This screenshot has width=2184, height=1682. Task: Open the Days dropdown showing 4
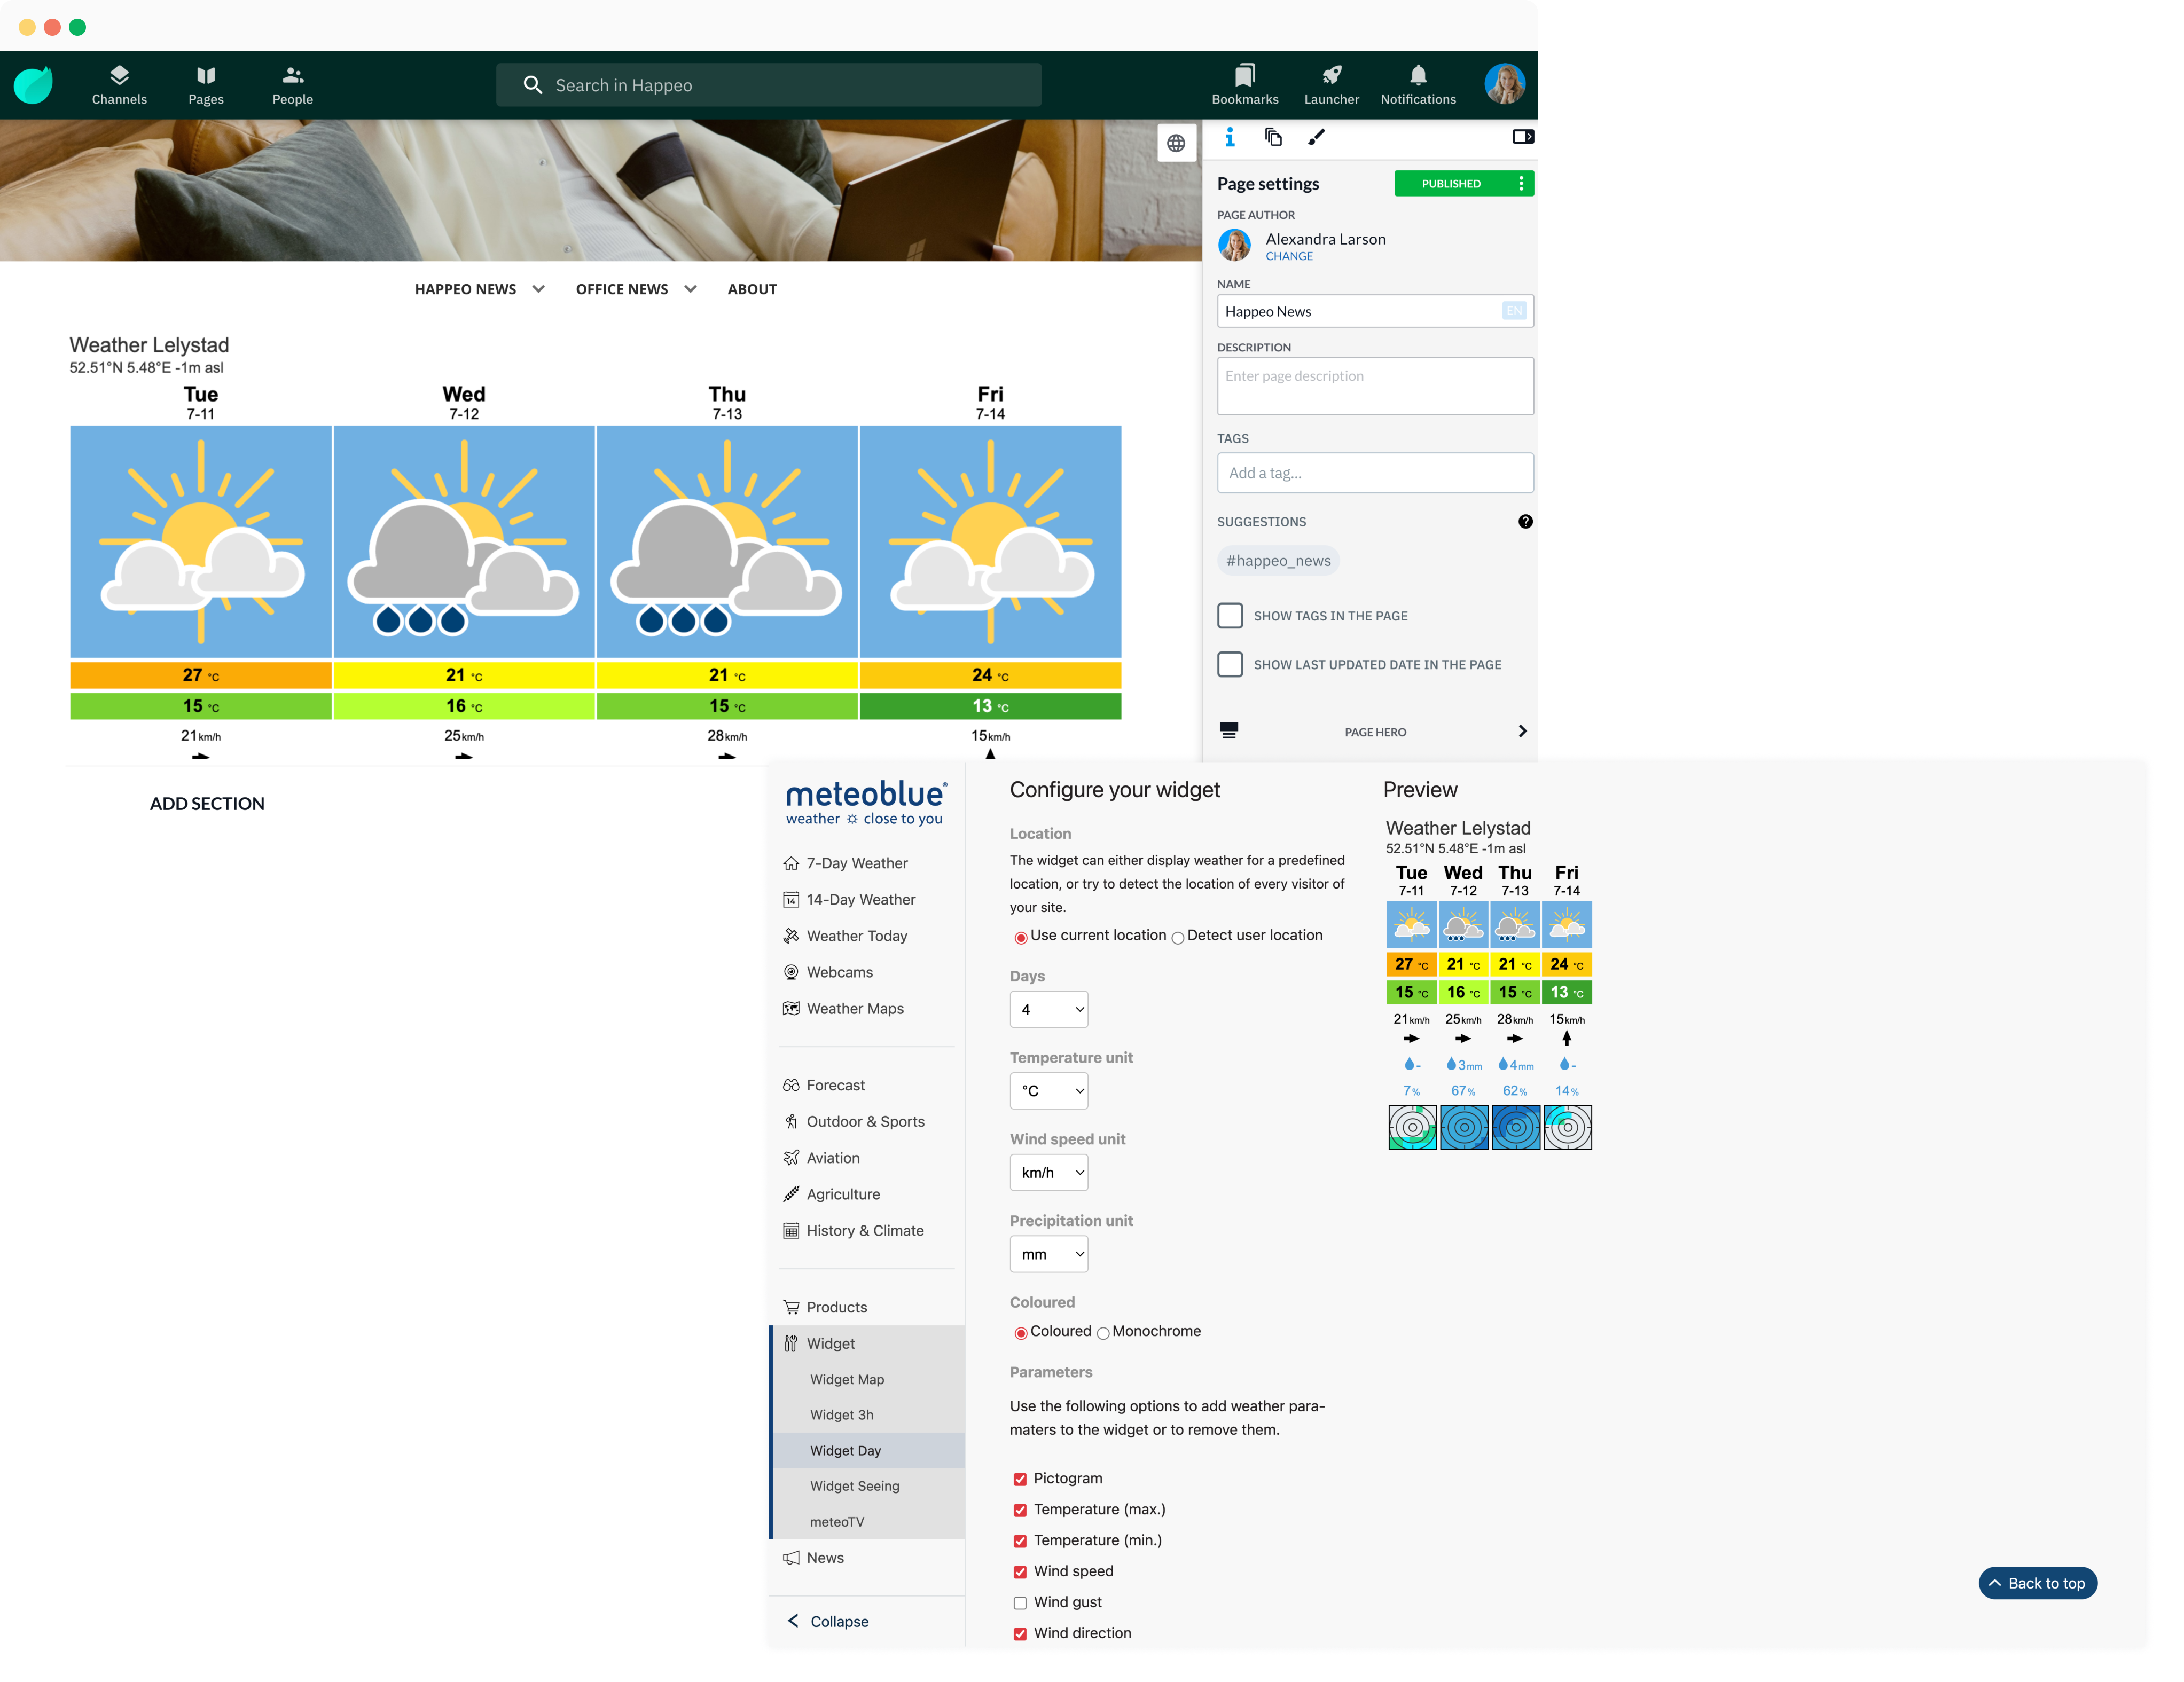pos(1048,1009)
